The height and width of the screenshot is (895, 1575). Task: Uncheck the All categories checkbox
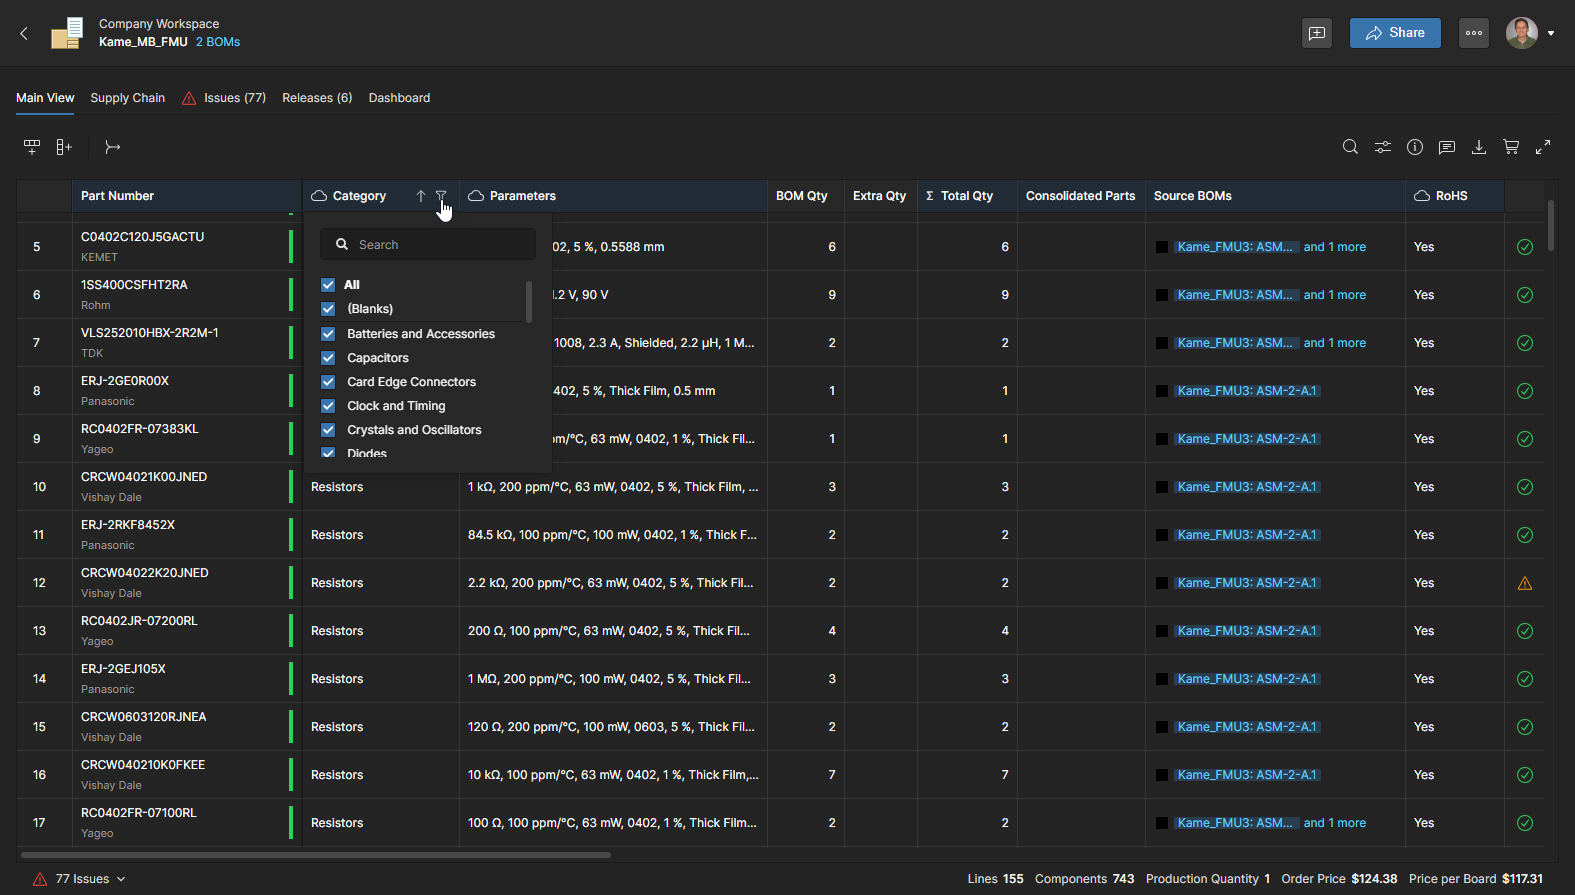[328, 285]
